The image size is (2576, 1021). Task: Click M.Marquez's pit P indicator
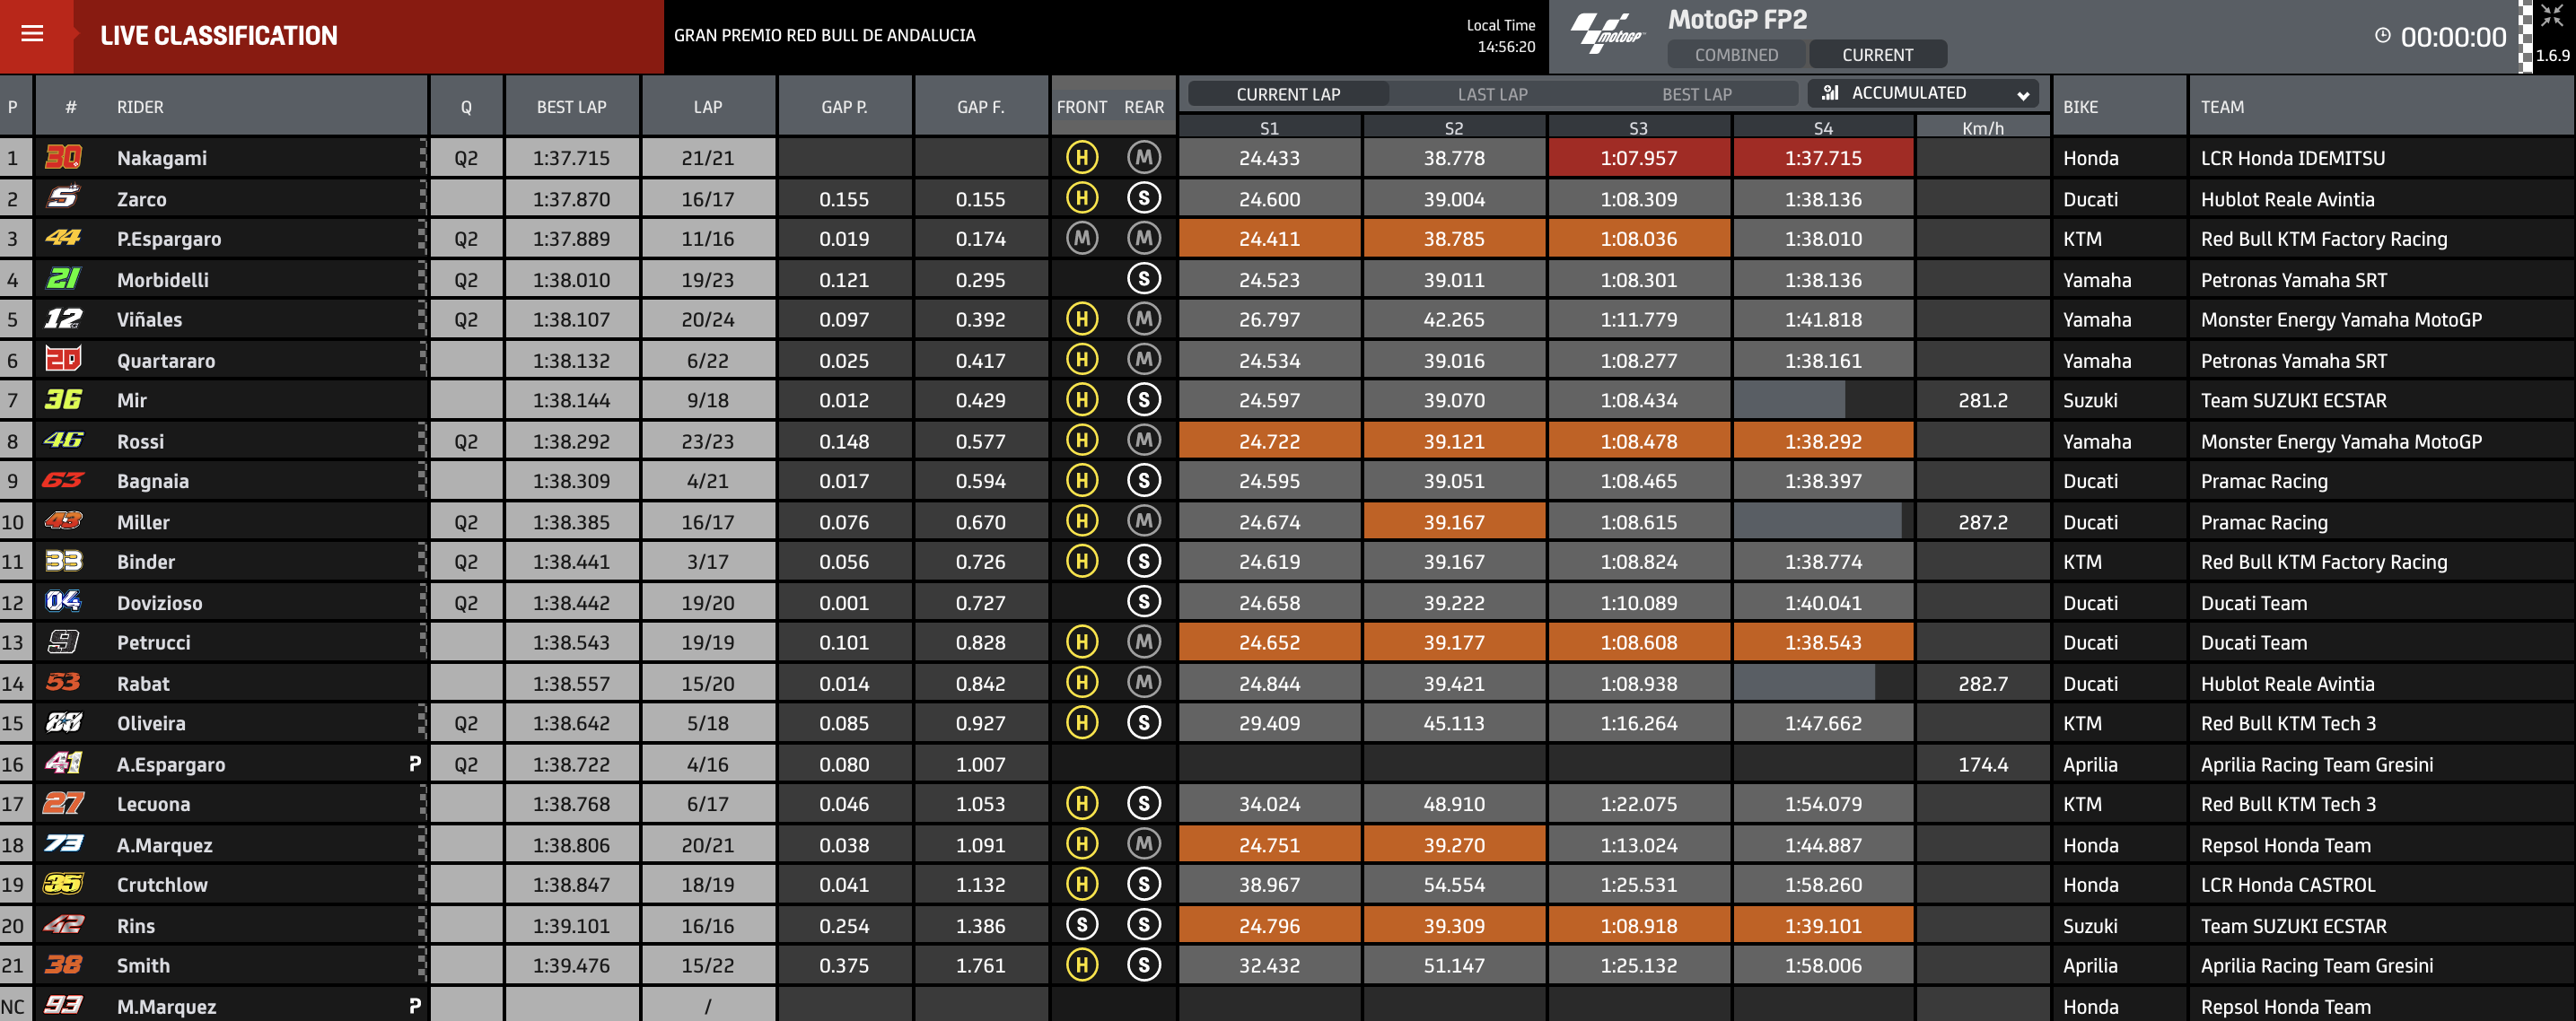point(415,1005)
